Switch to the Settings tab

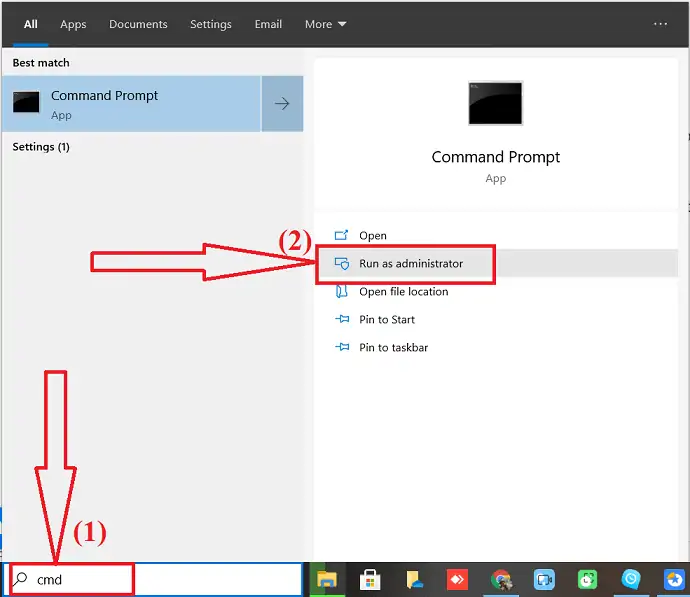(210, 24)
